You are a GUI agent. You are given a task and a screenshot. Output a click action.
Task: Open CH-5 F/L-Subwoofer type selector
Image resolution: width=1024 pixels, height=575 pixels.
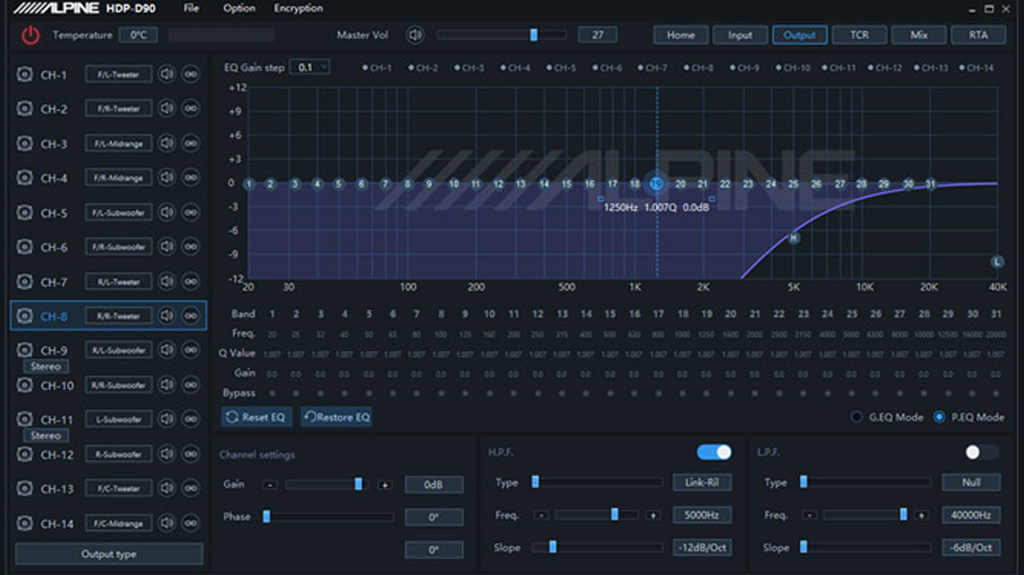(118, 212)
